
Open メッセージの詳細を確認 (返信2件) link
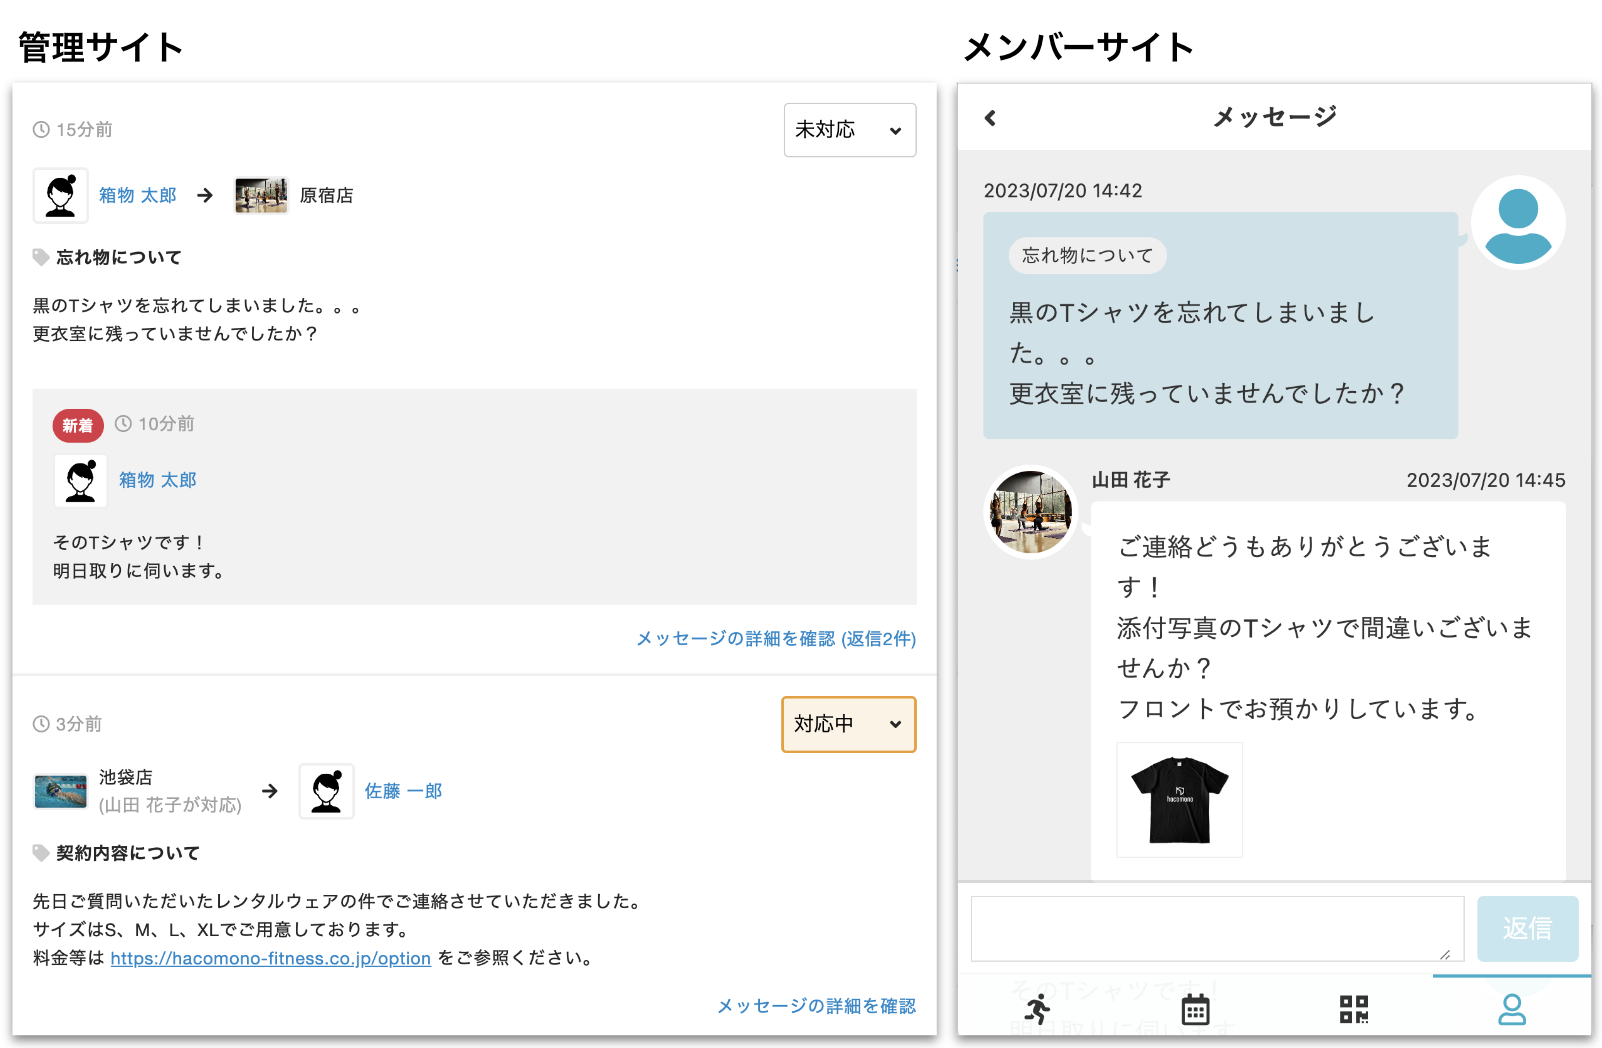tap(776, 638)
